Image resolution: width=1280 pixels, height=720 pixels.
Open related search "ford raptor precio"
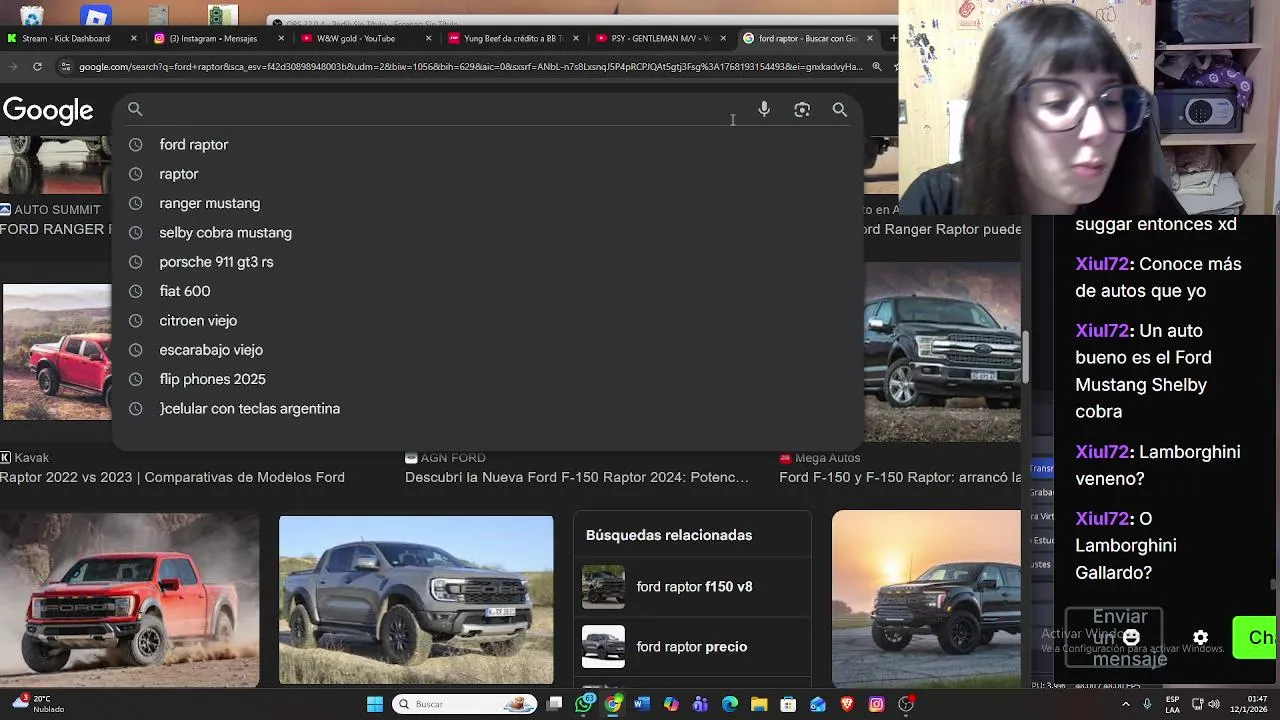click(692, 647)
